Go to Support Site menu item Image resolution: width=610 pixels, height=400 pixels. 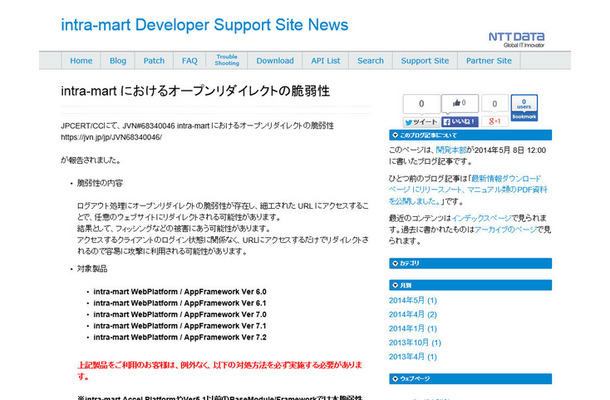tap(425, 61)
